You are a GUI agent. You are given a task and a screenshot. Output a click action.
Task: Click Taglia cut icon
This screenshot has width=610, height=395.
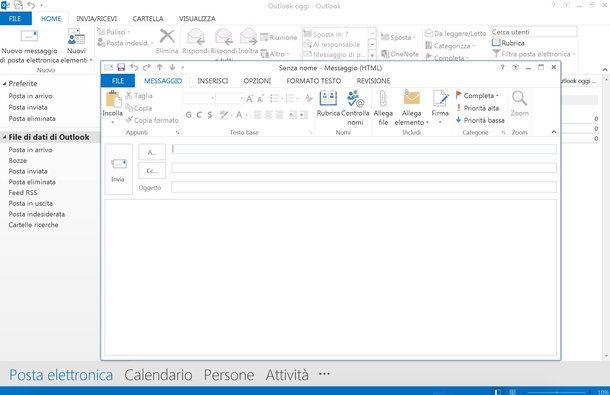tap(129, 95)
